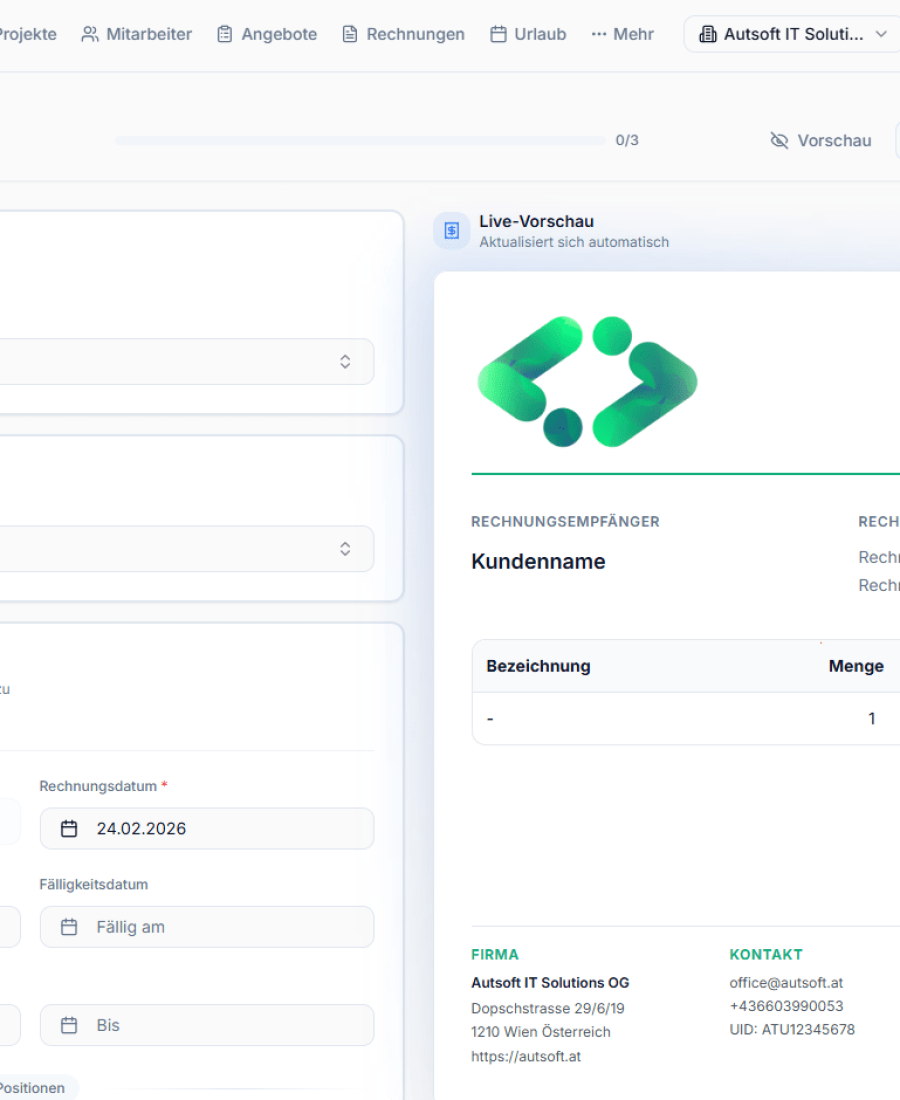Click the Mitarbeiter people icon
This screenshot has width=900, height=1100.
[90, 34]
